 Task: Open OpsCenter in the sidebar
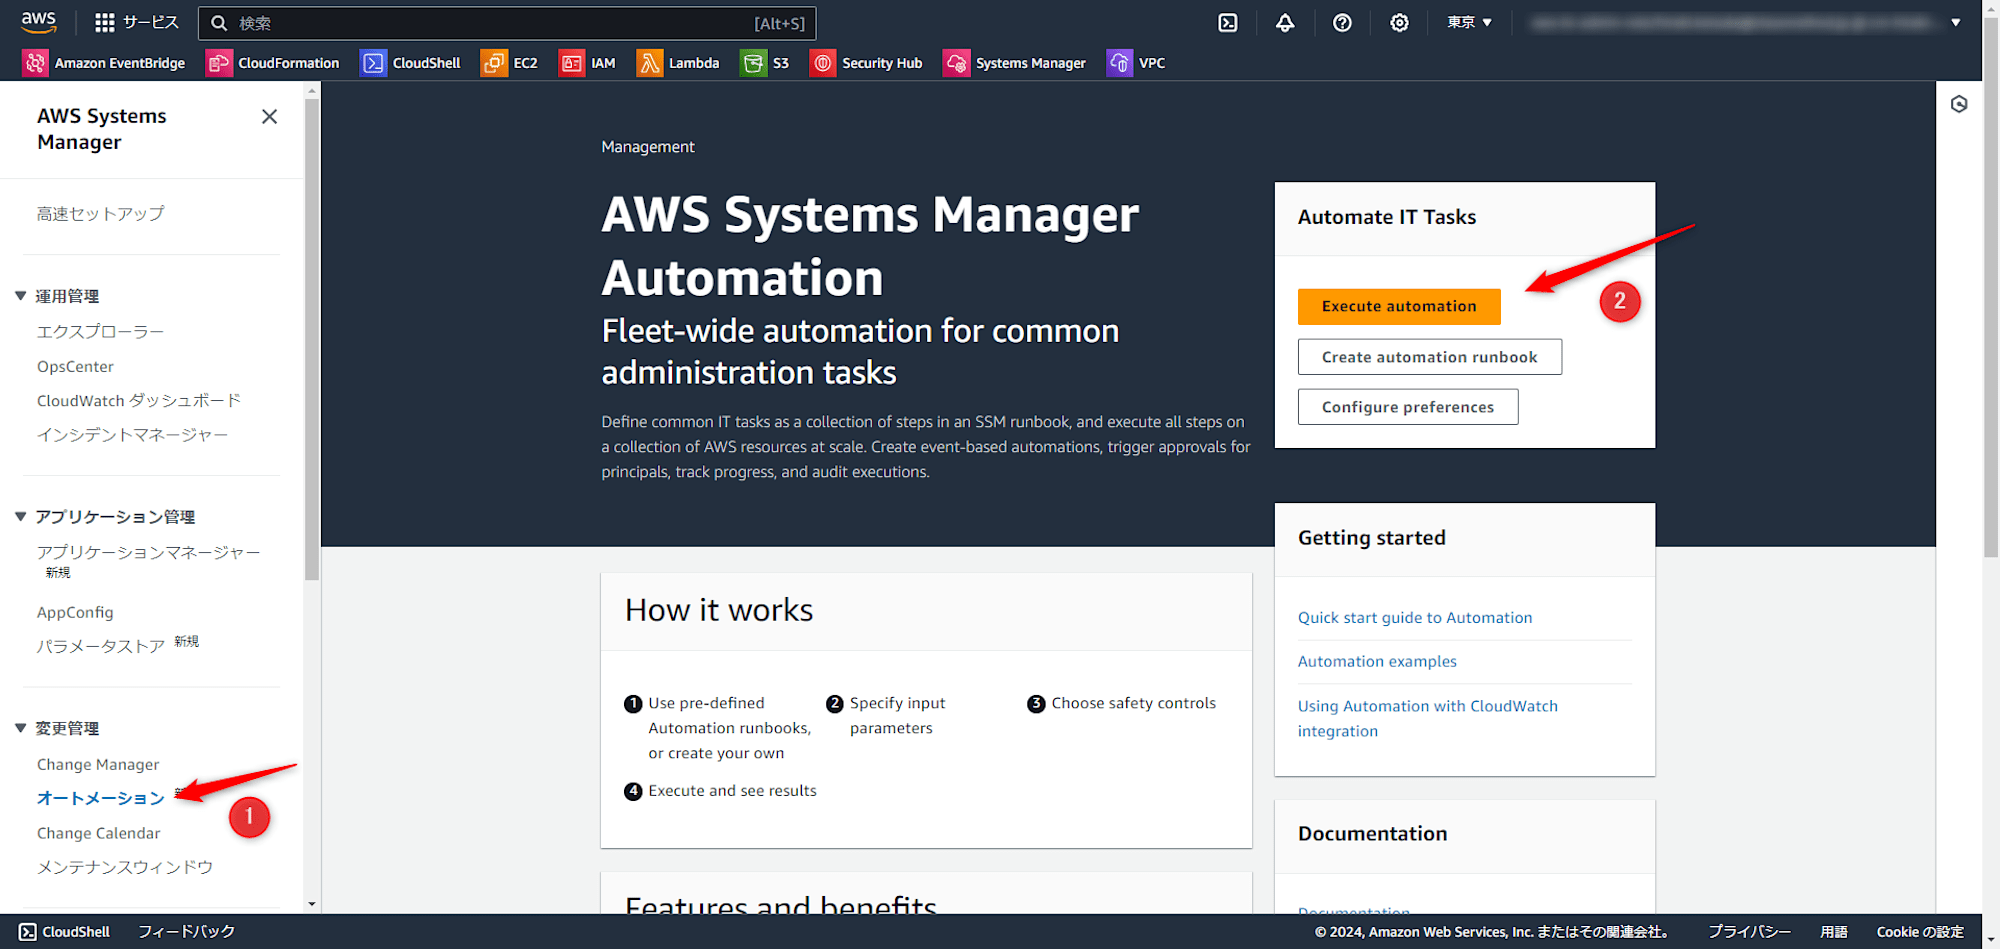click(x=75, y=367)
